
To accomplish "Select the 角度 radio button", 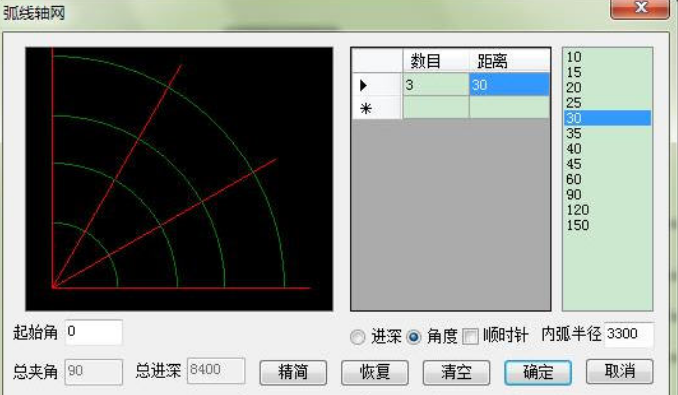I will (x=413, y=337).
